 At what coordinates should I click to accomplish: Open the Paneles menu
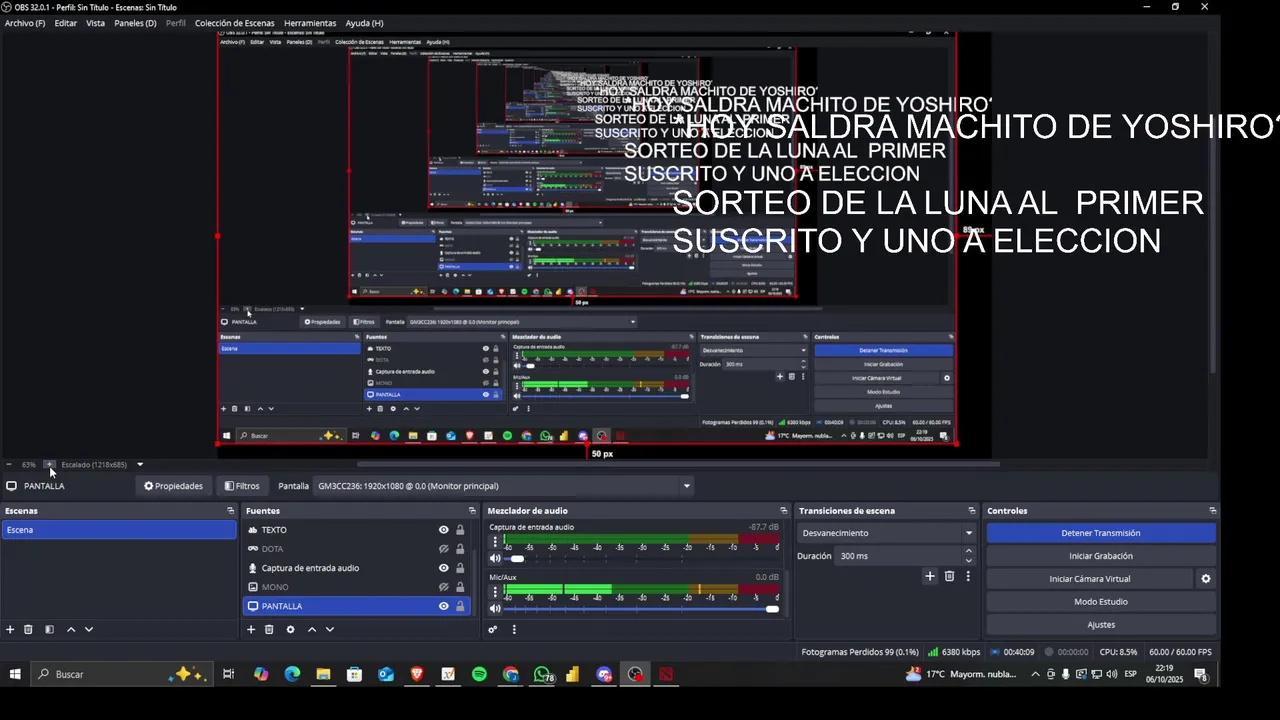coord(135,23)
